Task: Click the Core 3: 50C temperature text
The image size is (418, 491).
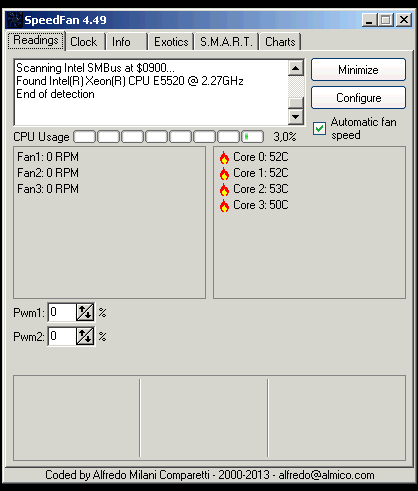Action: coord(261,205)
